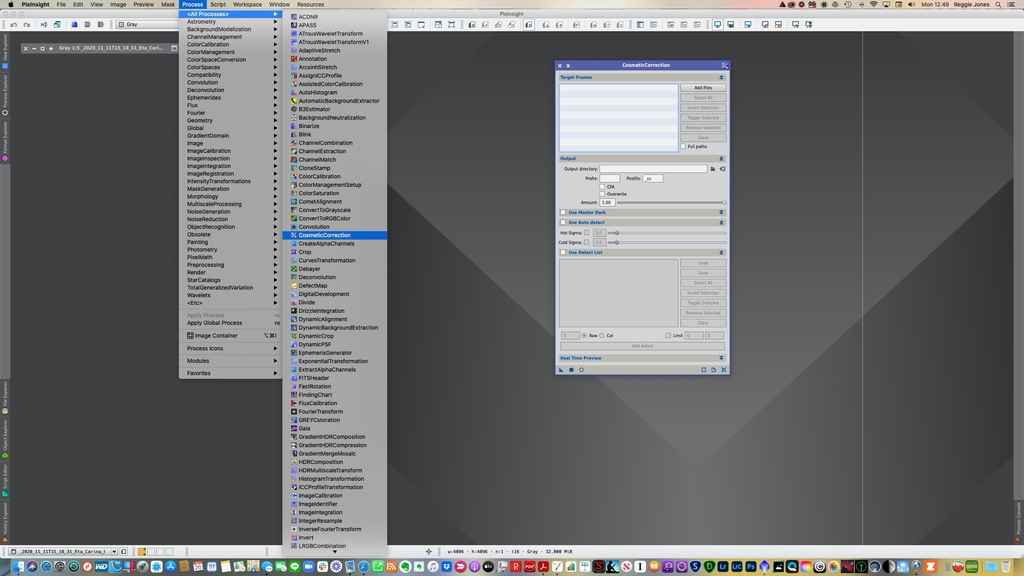
Task: Choose Apply Global Process
Action: click(231, 323)
